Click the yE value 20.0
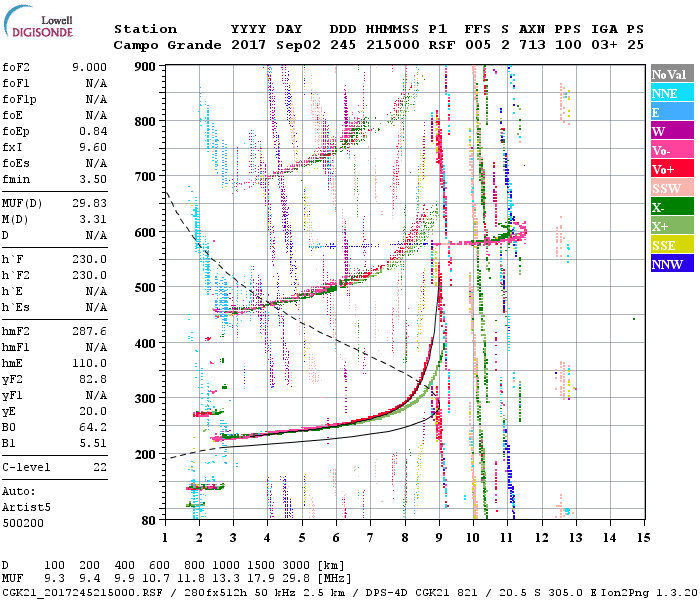Viewport: 700px width, 600px height. pos(93,412)
